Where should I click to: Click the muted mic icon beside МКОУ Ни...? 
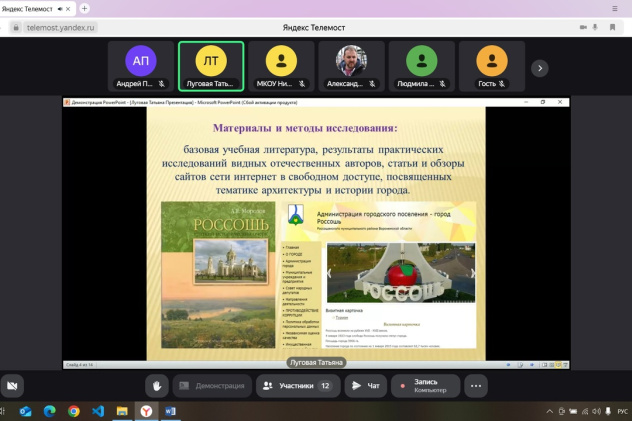click(302, 84)
